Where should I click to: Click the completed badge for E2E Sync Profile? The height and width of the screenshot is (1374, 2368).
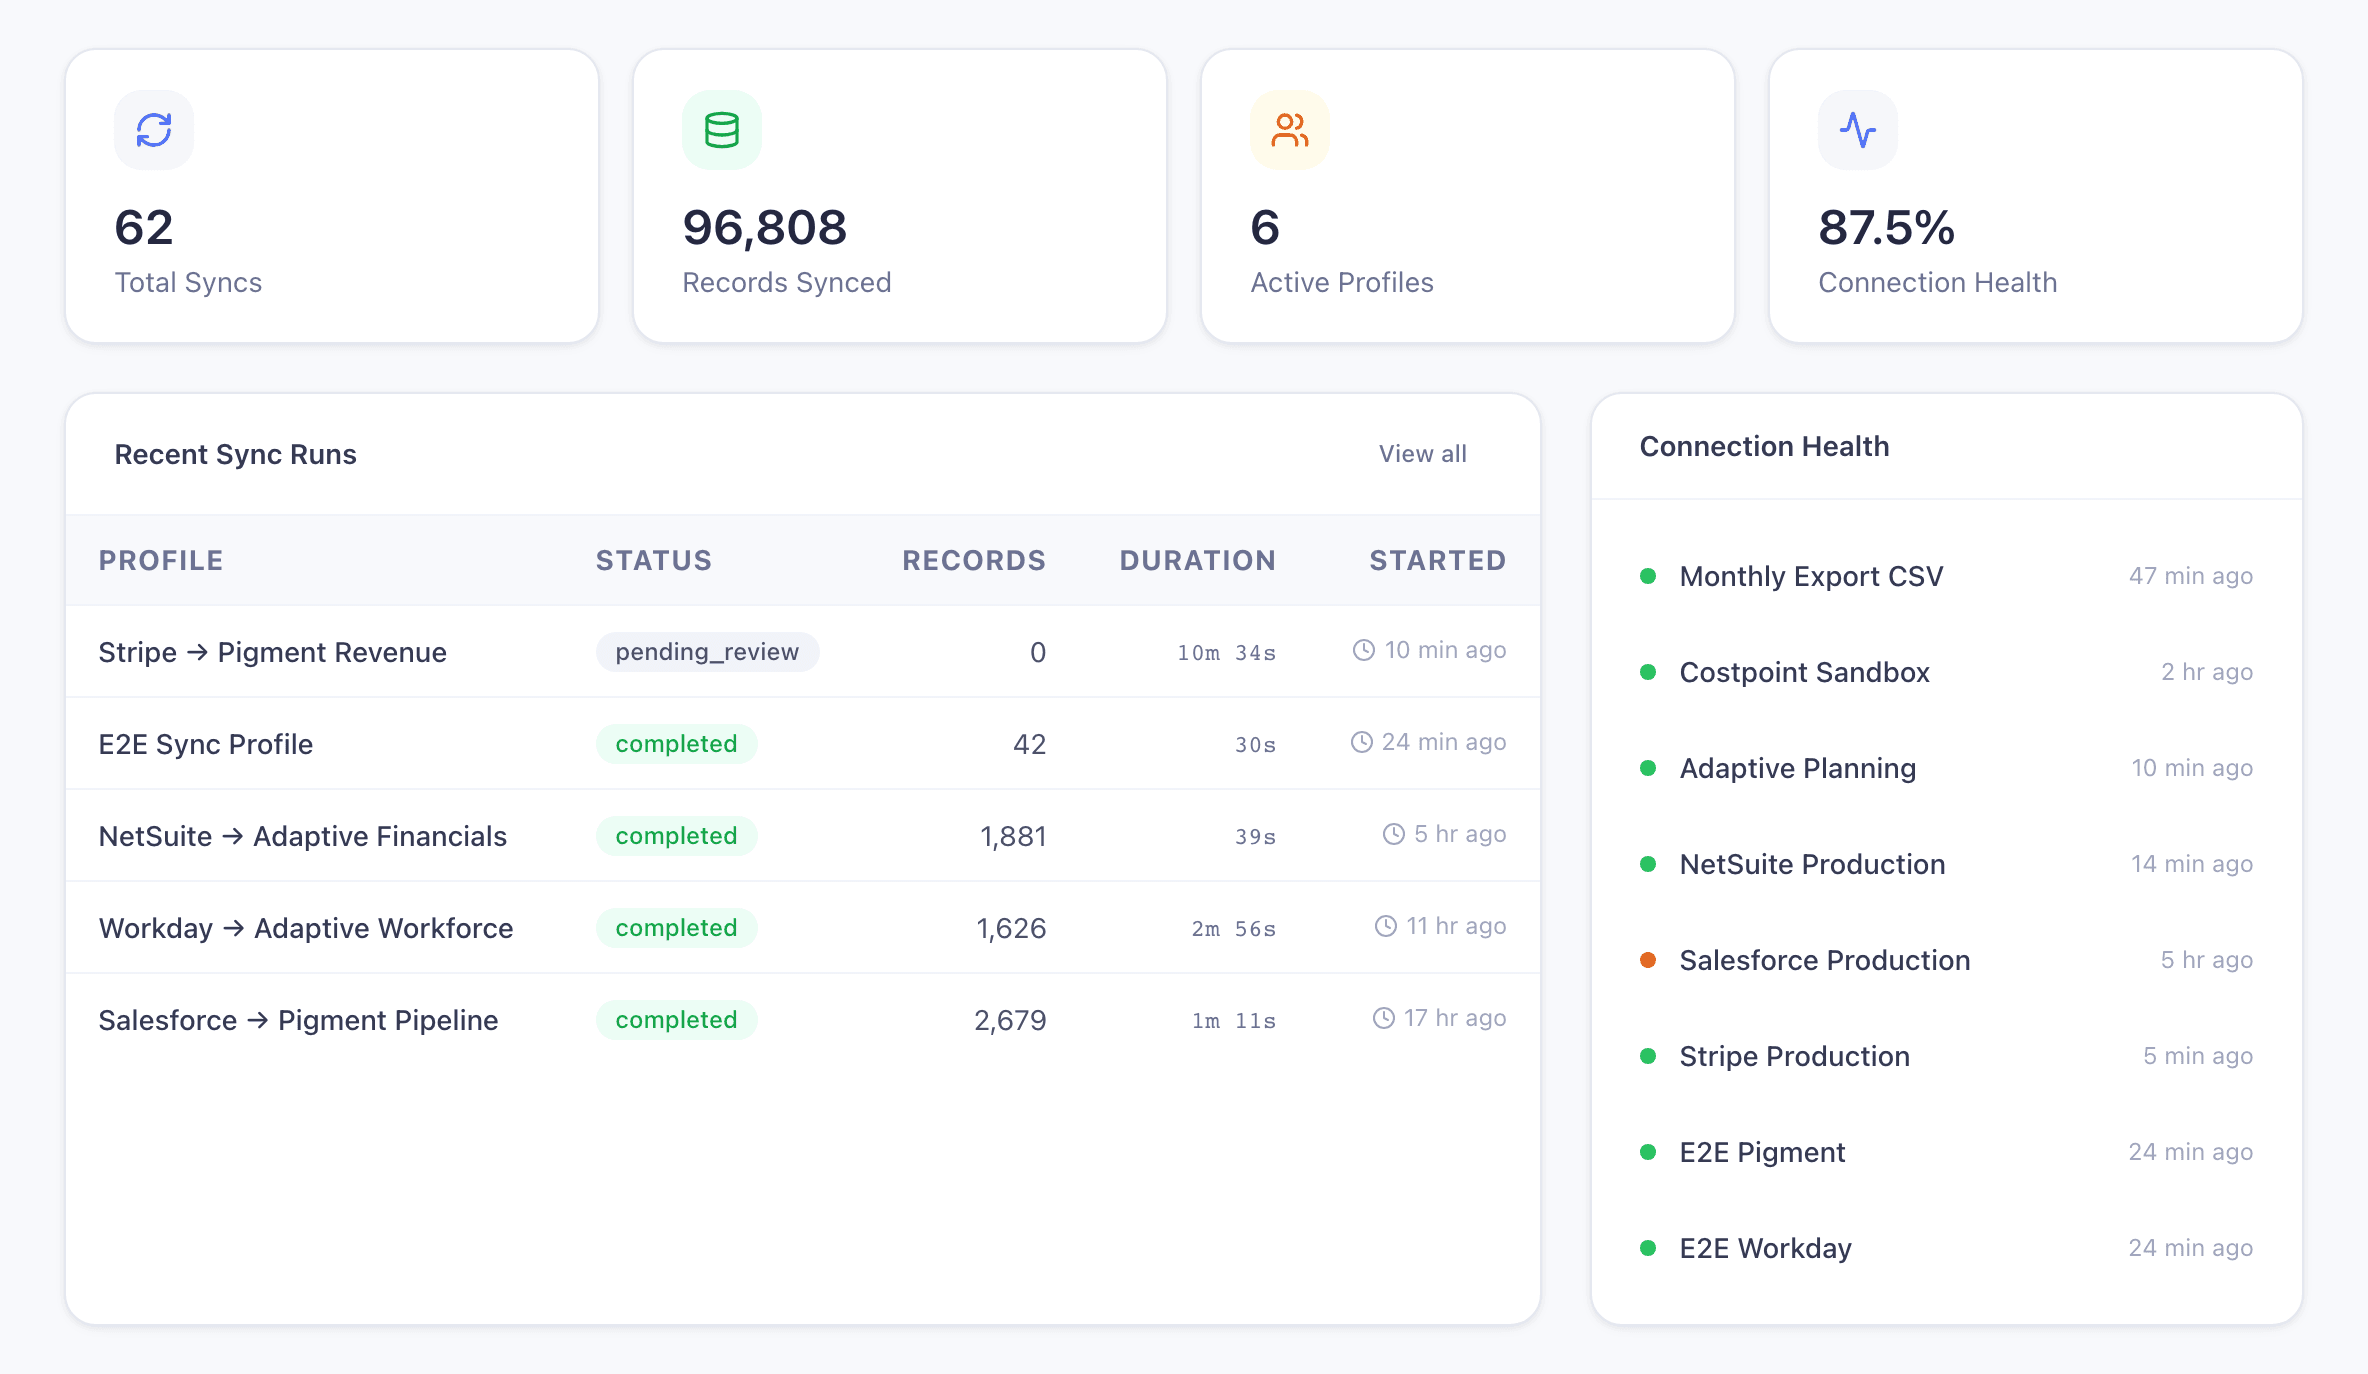pos(676,743)
